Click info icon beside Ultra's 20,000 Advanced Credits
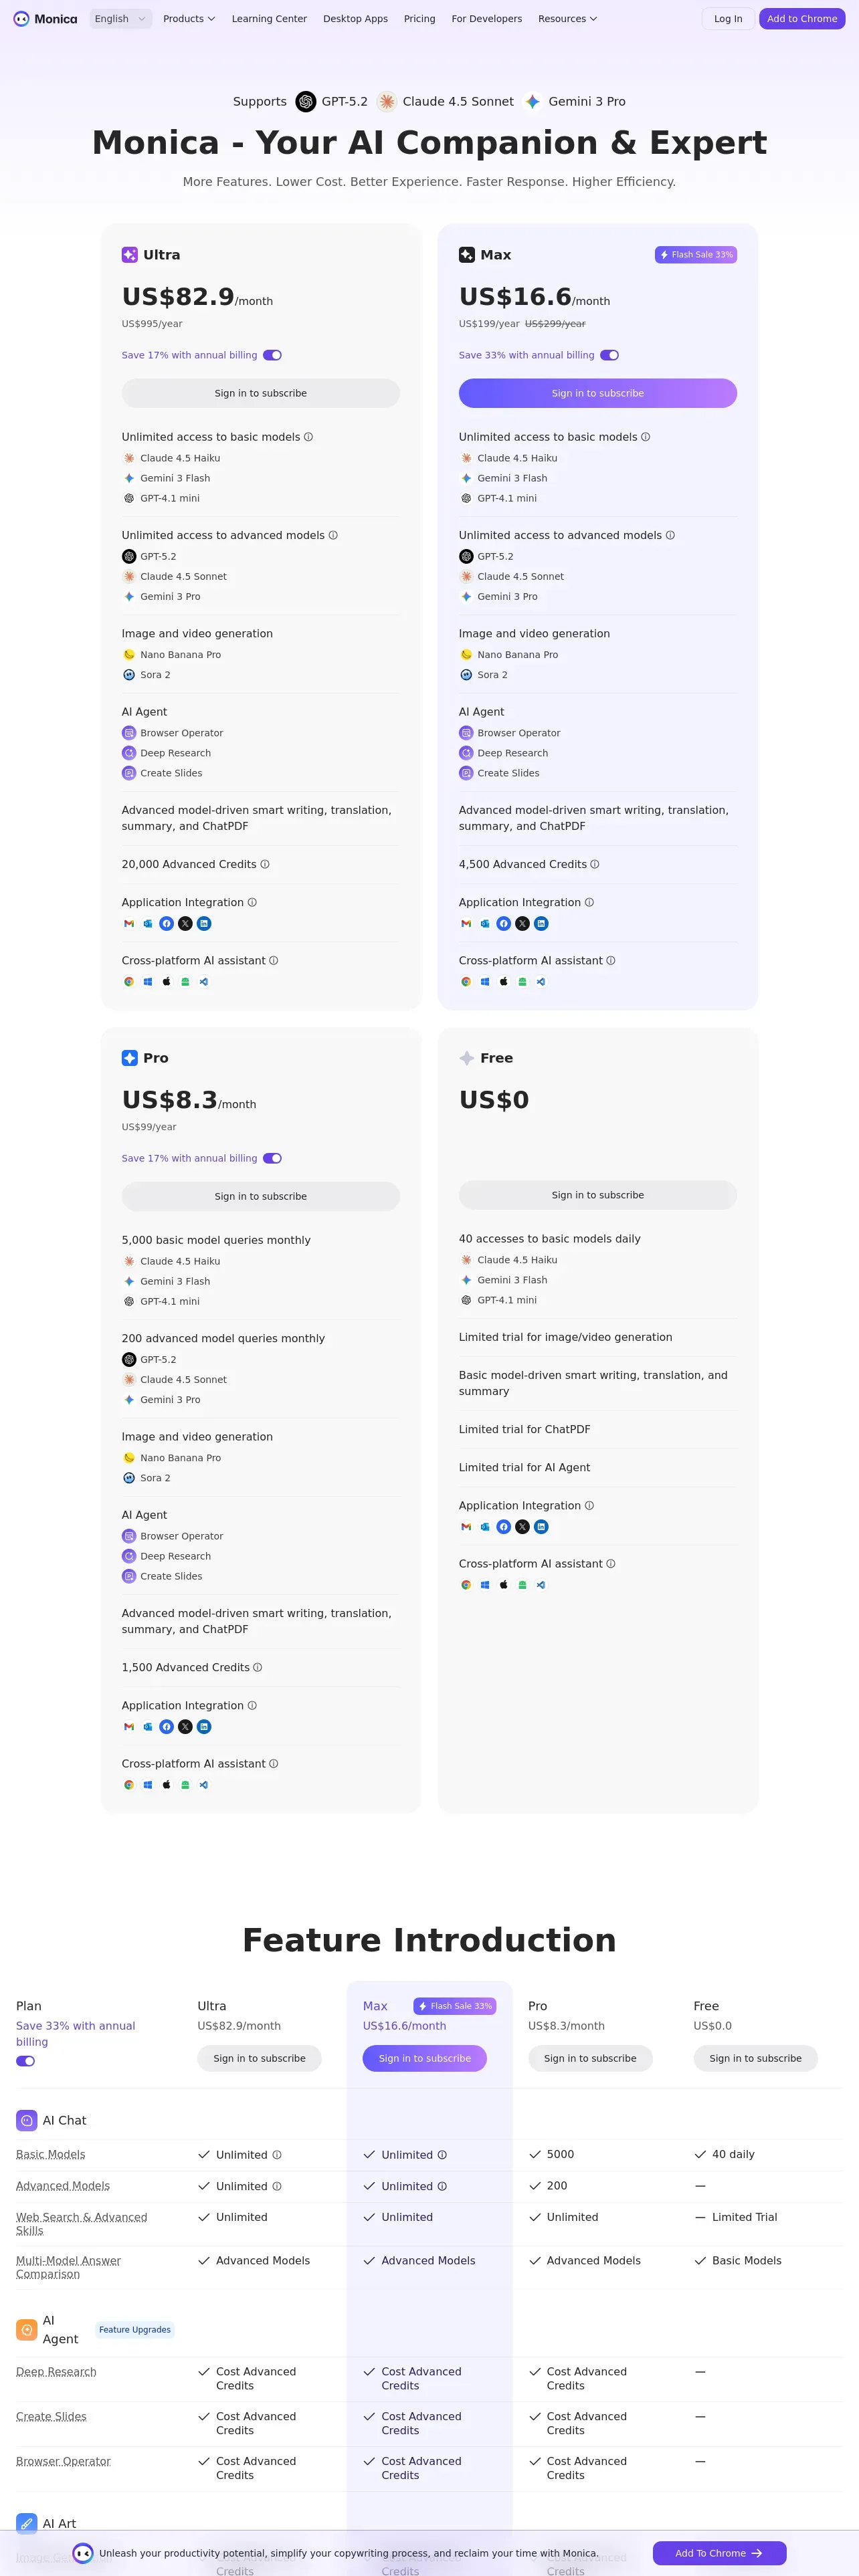This screenshot has height=2576, width=859. point(265,864)
